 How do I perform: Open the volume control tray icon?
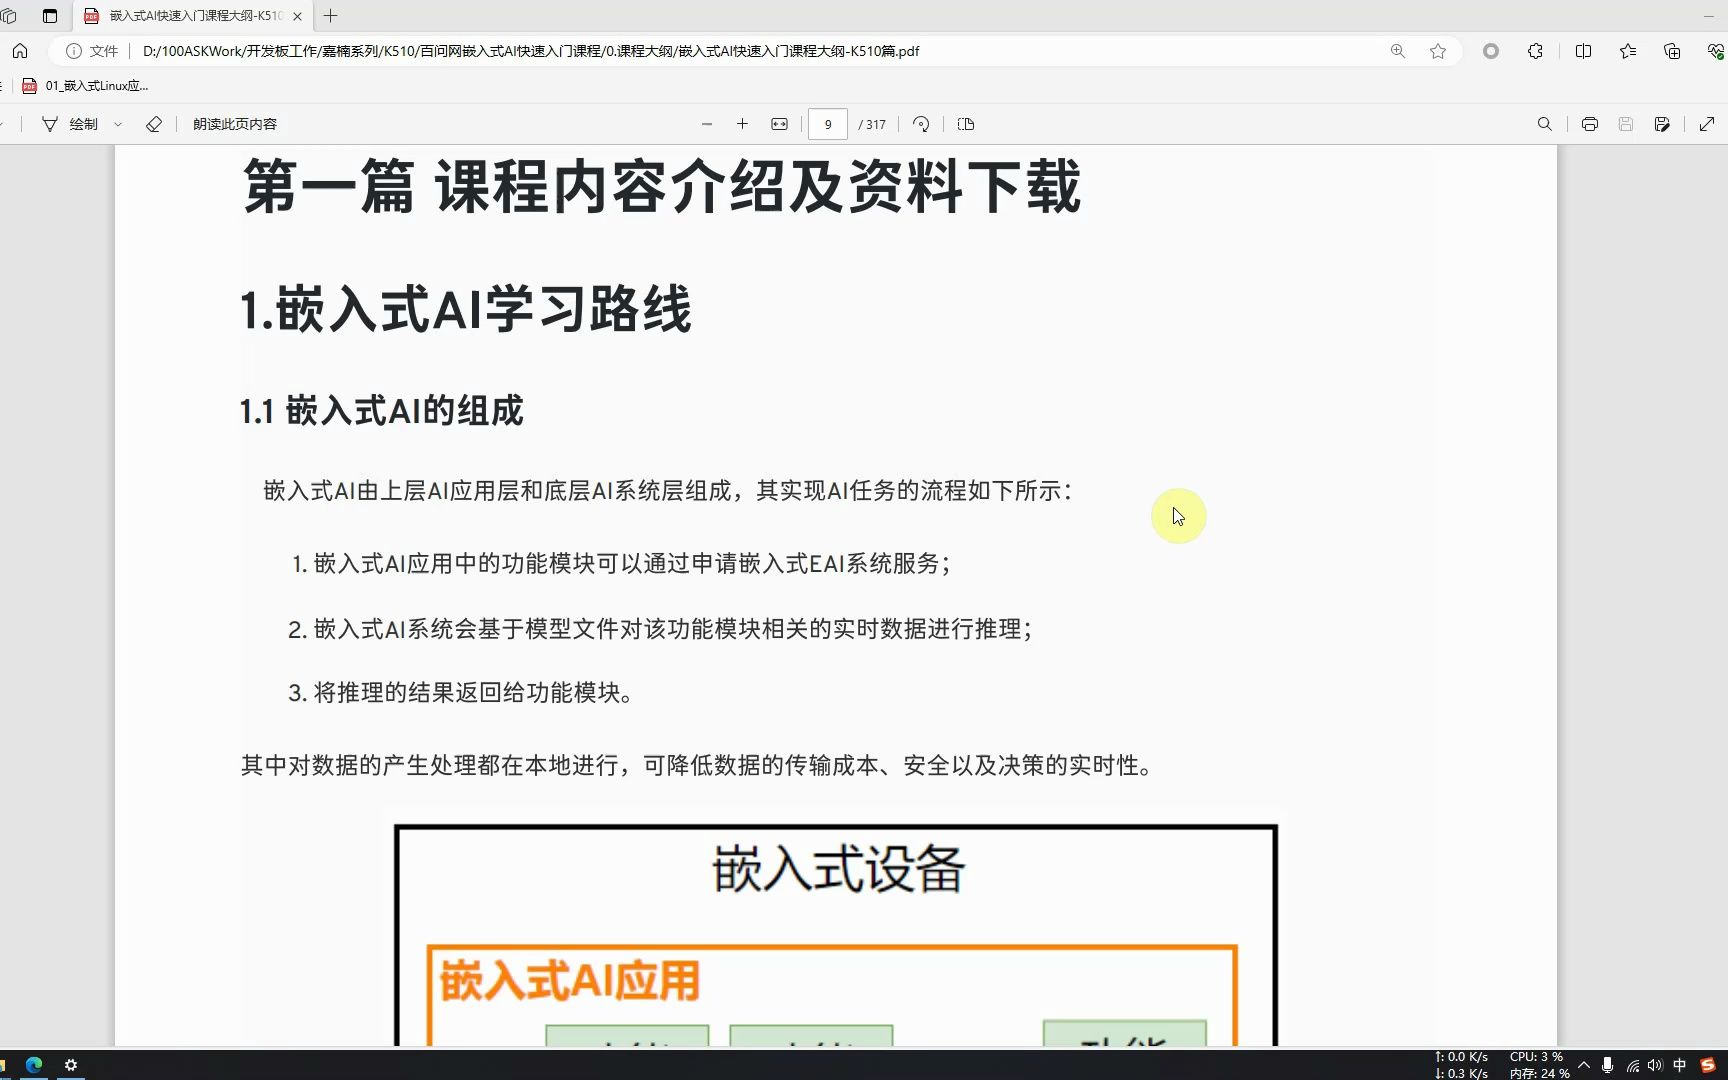(x=1655, y=1065)
